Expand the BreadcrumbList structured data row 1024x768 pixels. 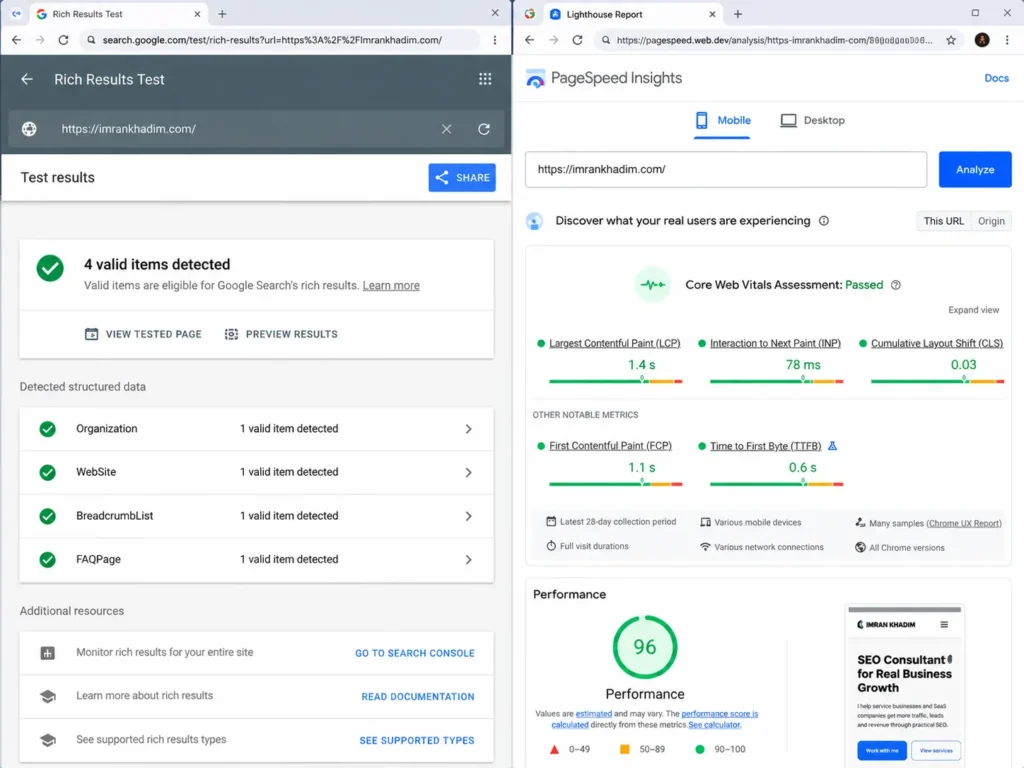pyautogui.click(x=257, y=516)
